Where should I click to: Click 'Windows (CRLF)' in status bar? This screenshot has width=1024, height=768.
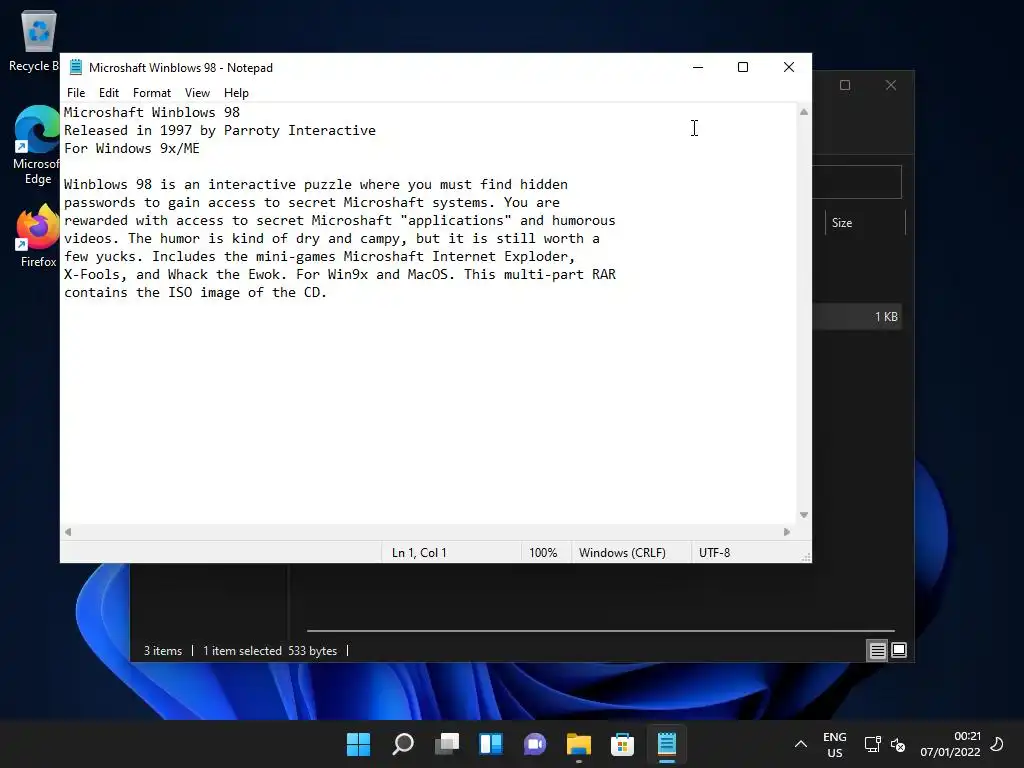622,552
